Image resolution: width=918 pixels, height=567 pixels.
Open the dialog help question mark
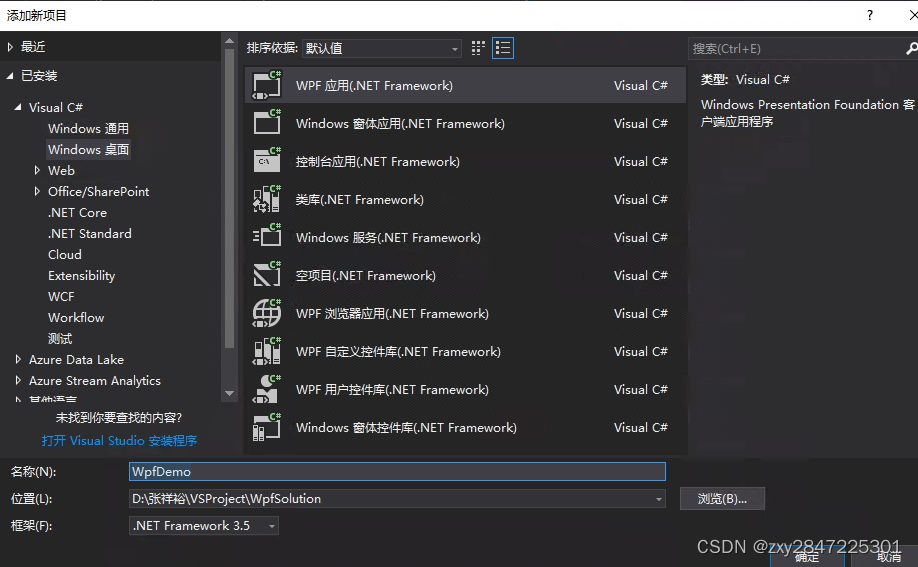pyautogui.click(x=870, y=15)
